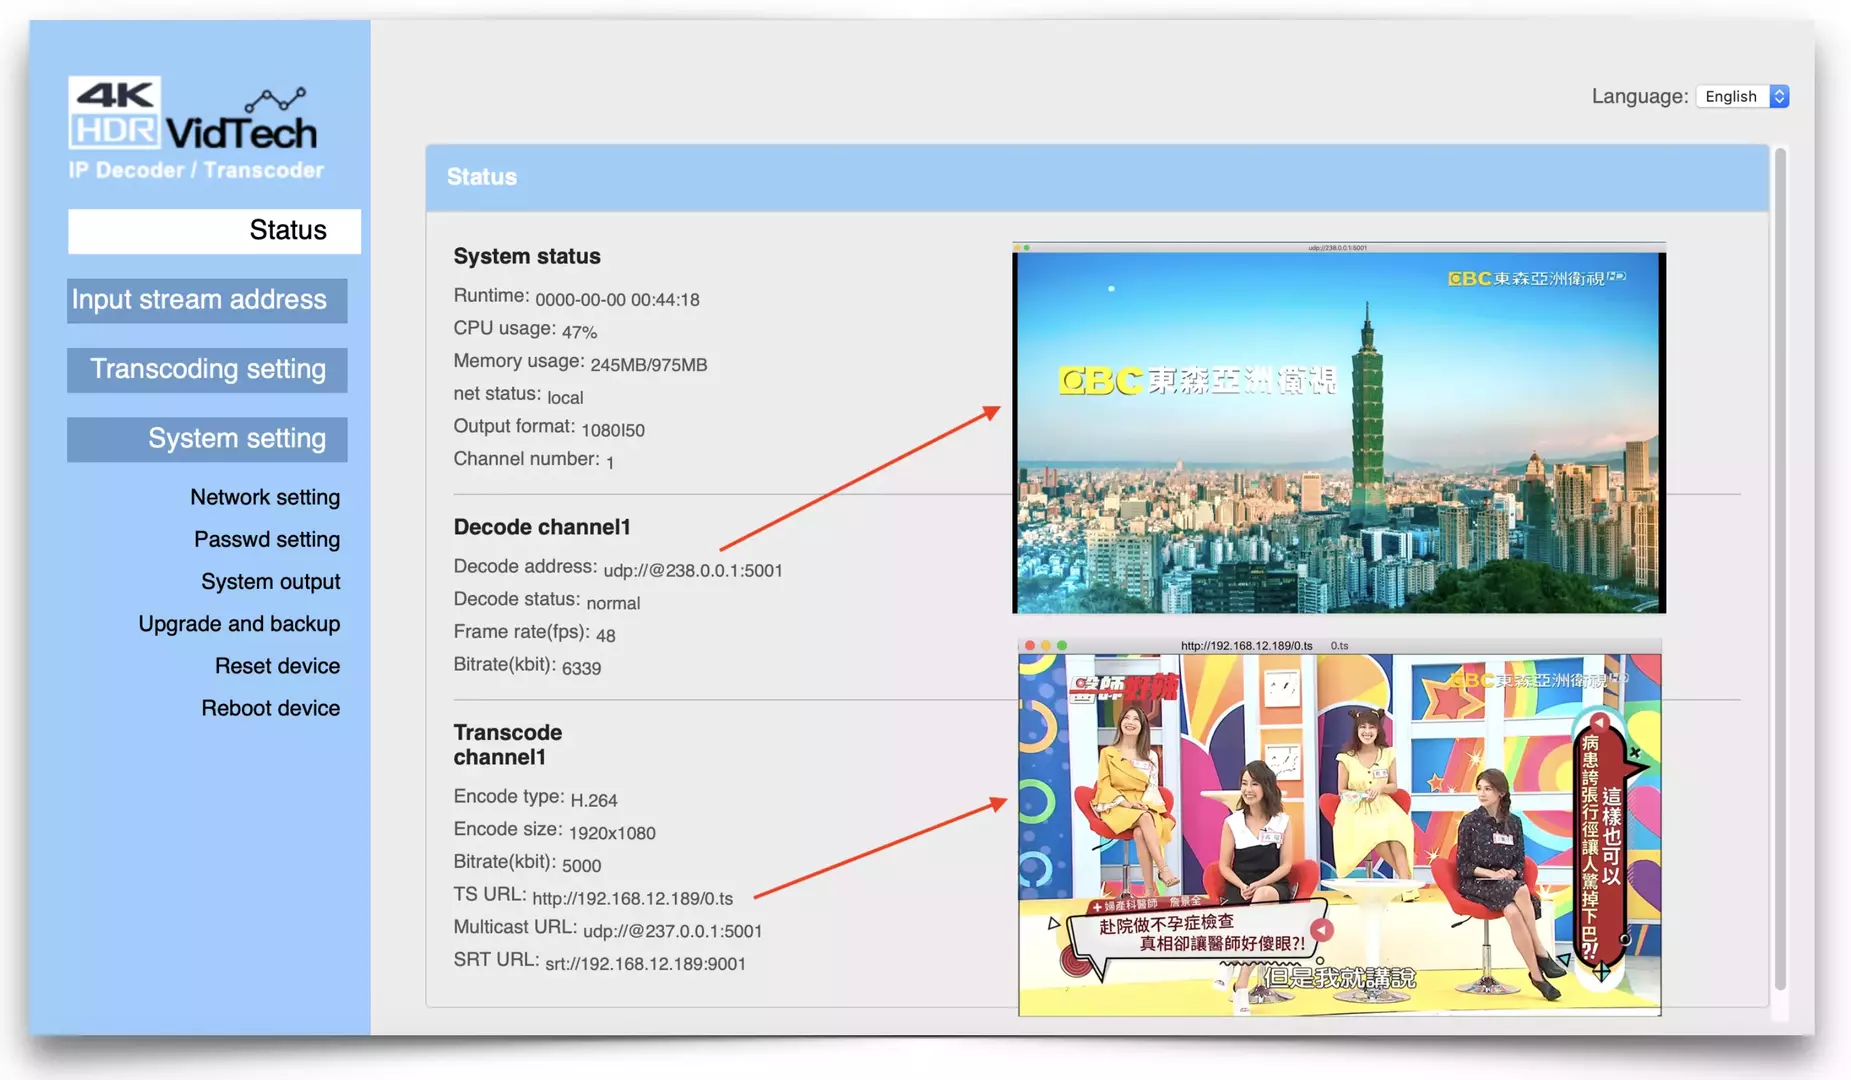Image resolution: width=1851 pixels, height=1080 pixels.
Task: Click net status local value
Action: point(565,397)
